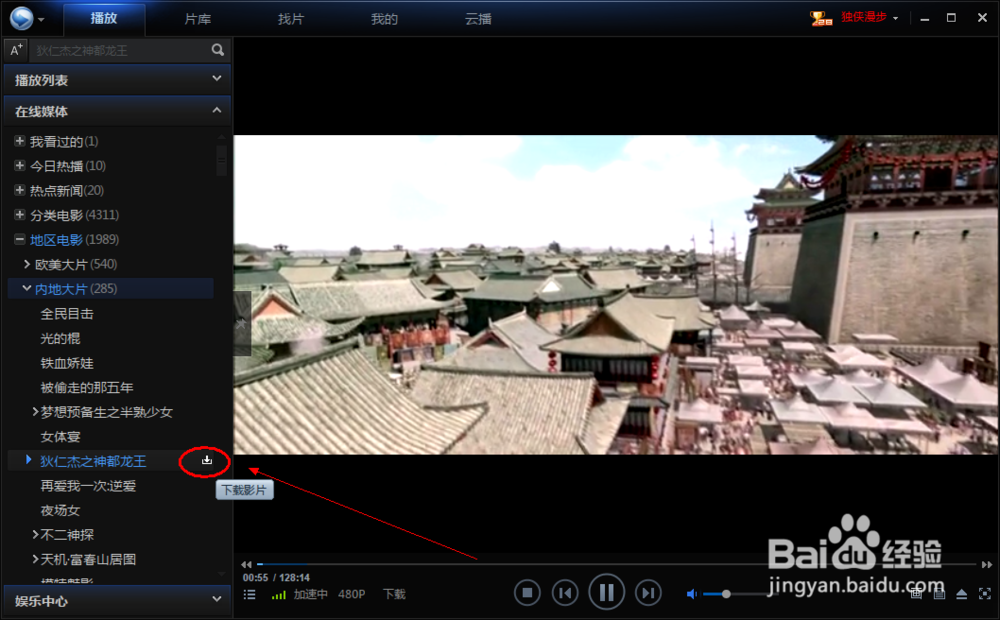Mute the volume speaker icon
The width and height of the screenshot is (1000, 620).
point(691,594)
